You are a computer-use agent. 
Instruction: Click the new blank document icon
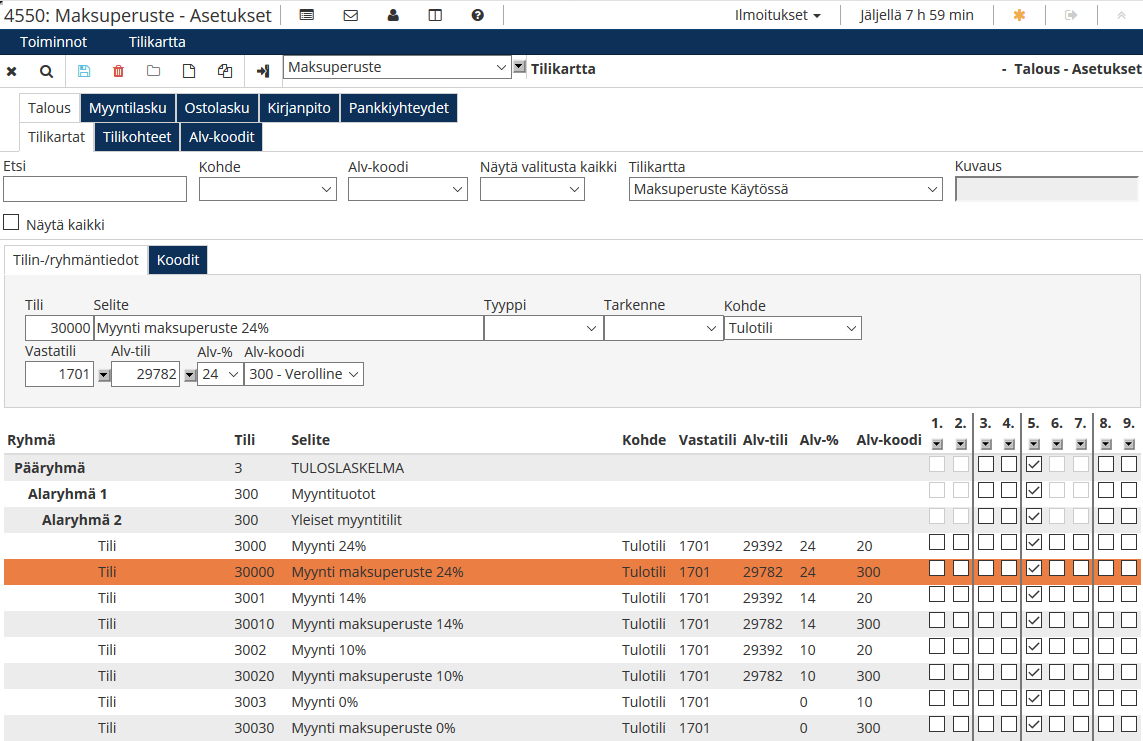(189, 71)
